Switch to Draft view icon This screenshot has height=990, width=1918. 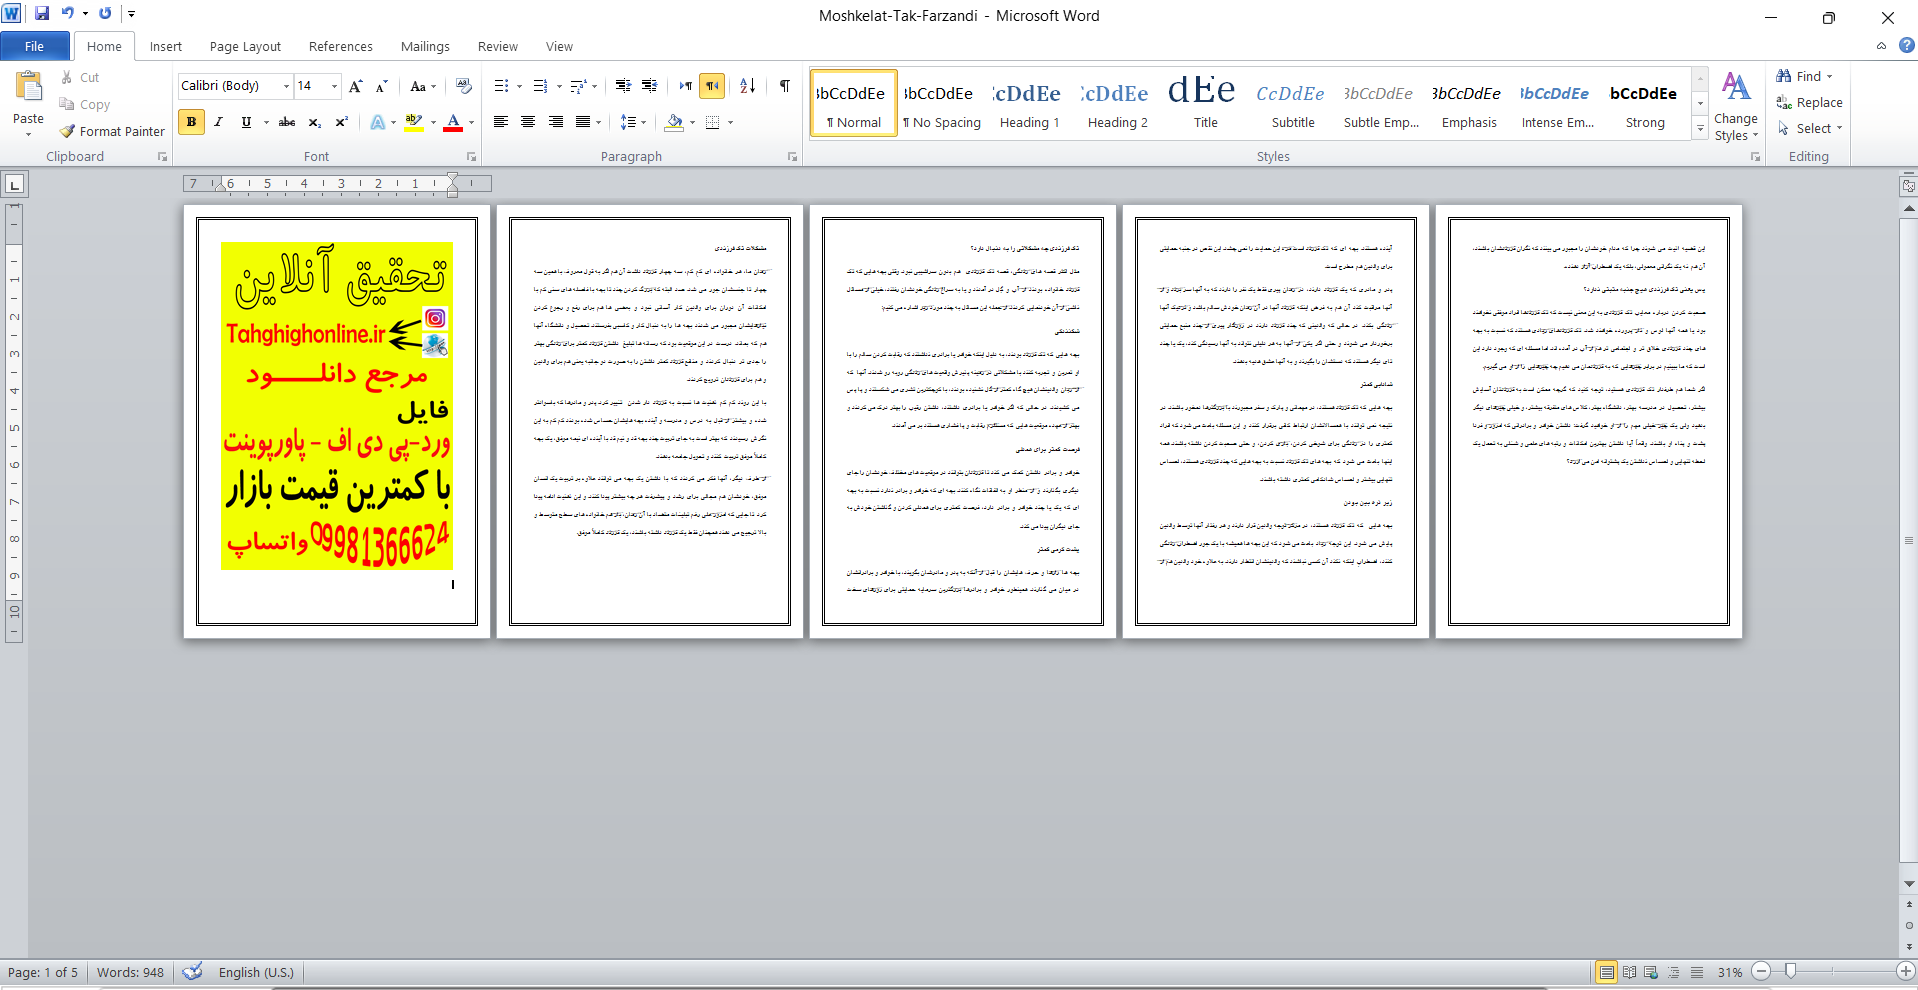tap(1697, 972)
